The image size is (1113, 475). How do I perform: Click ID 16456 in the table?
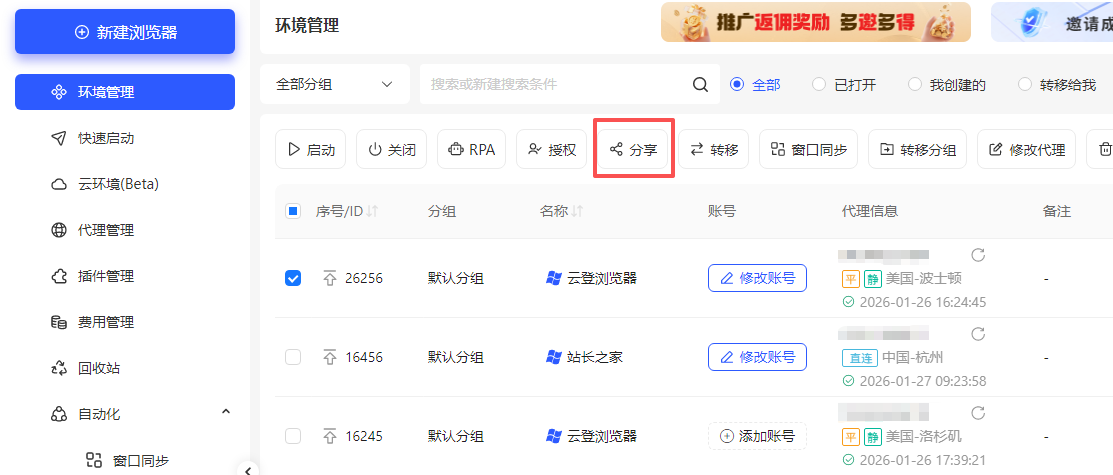tap(363, 357)
